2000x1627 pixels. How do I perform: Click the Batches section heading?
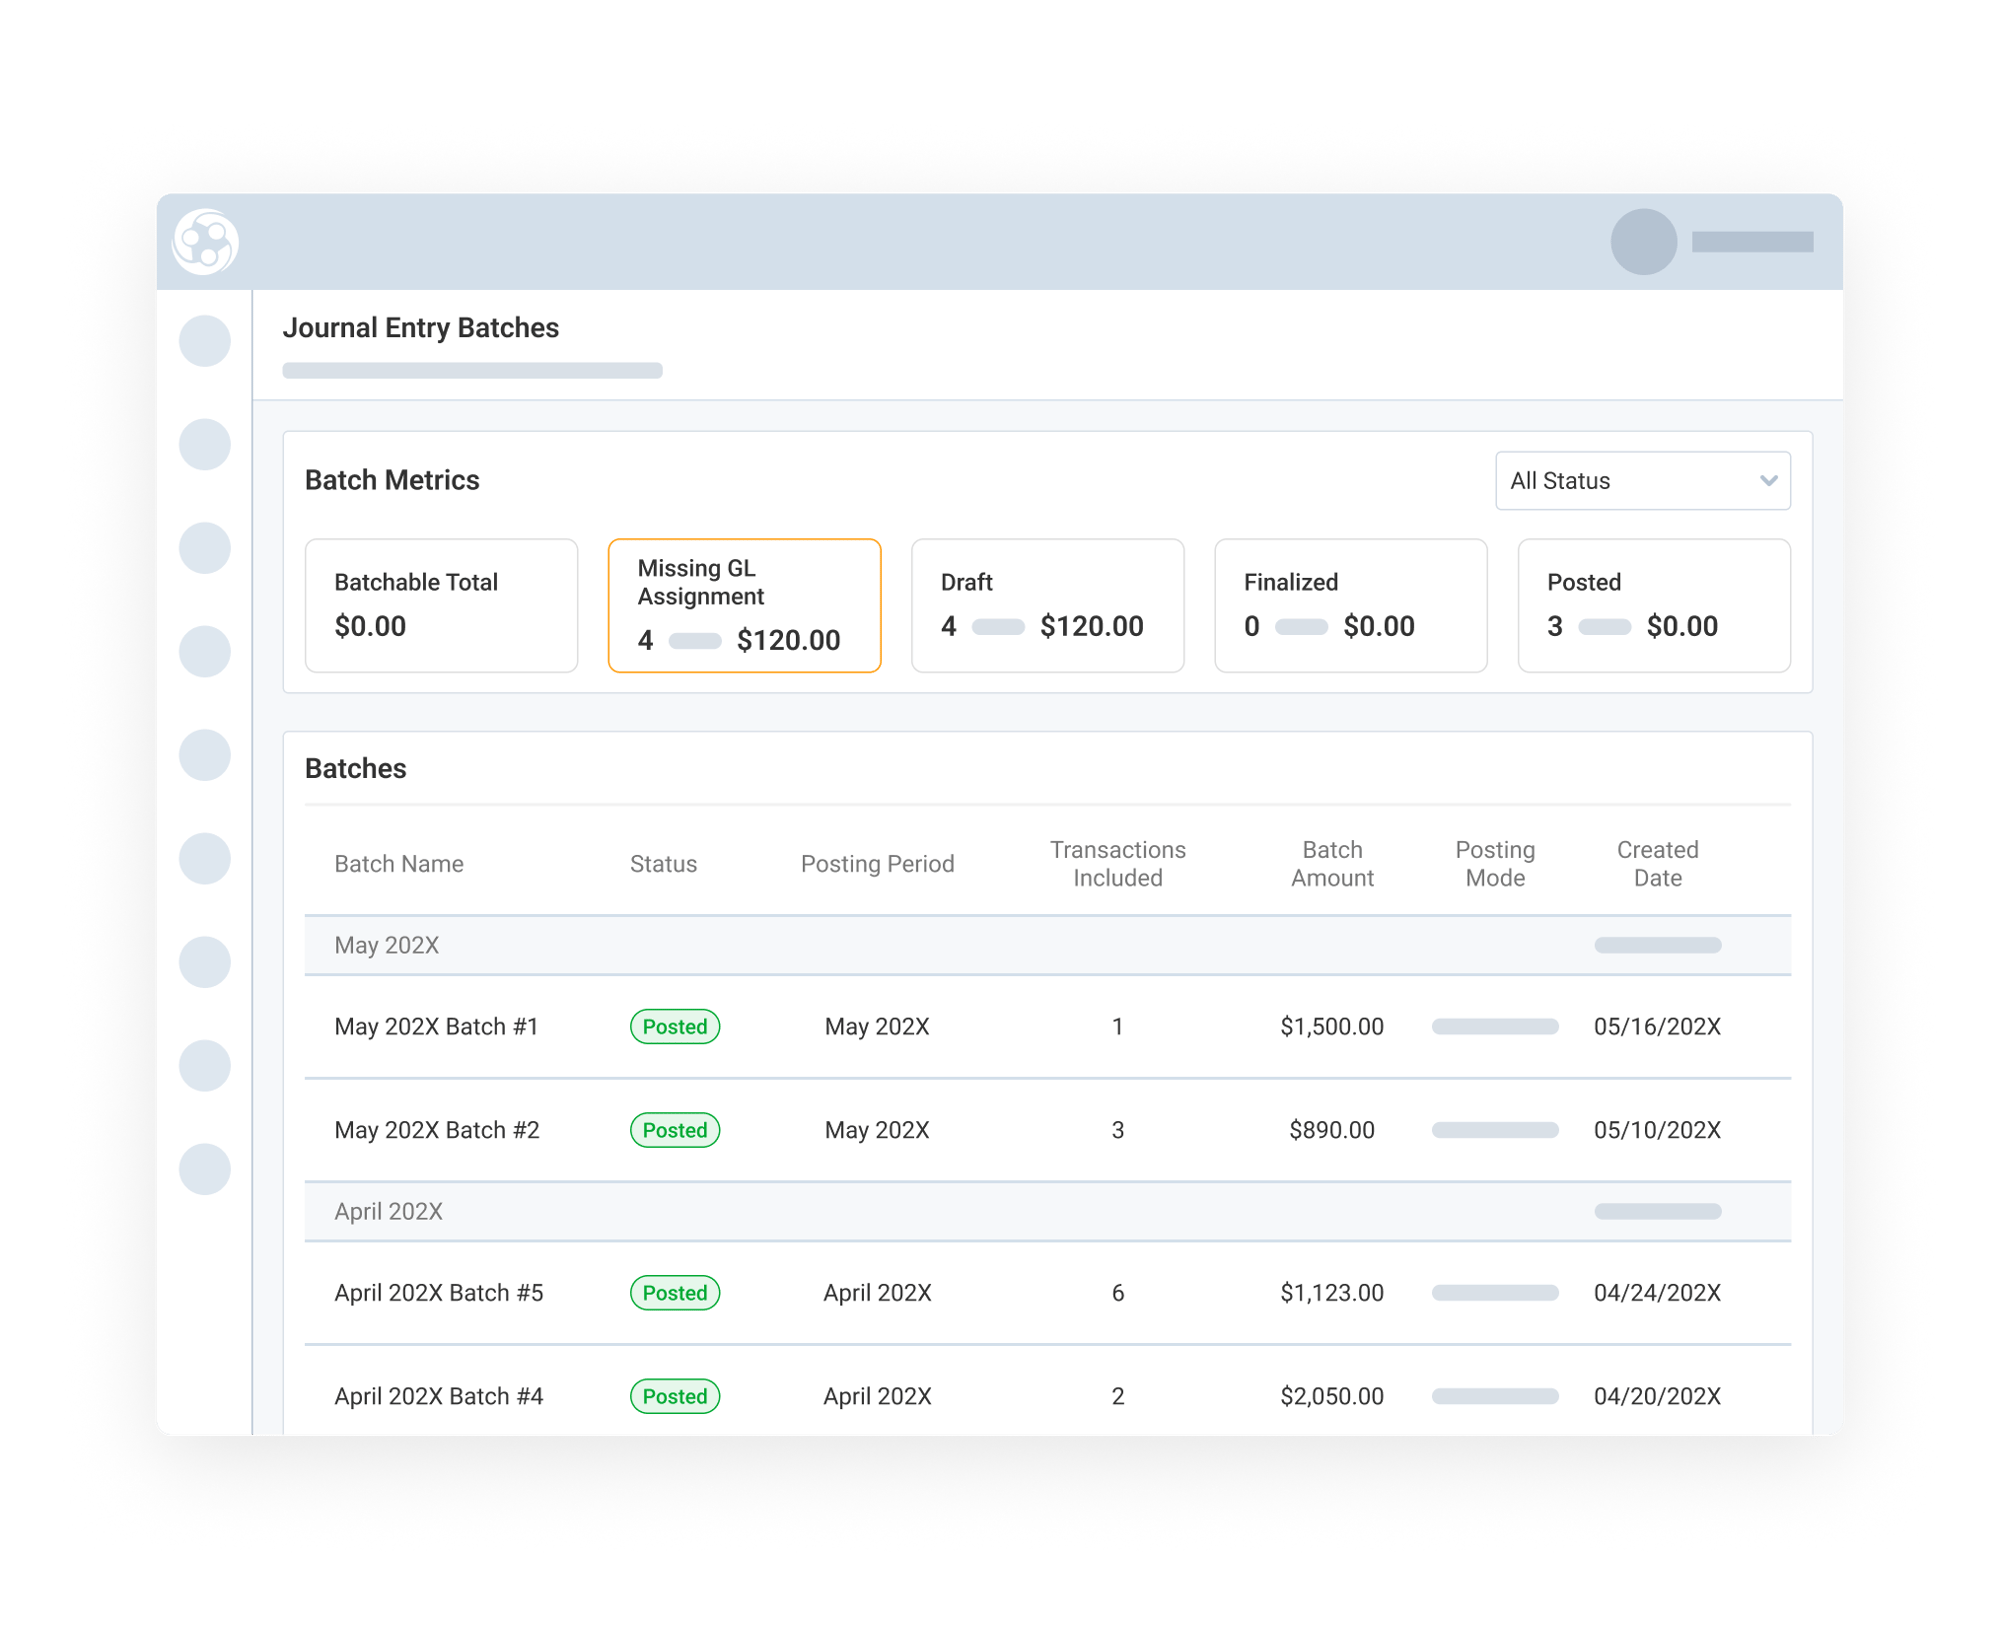(356, 768)
